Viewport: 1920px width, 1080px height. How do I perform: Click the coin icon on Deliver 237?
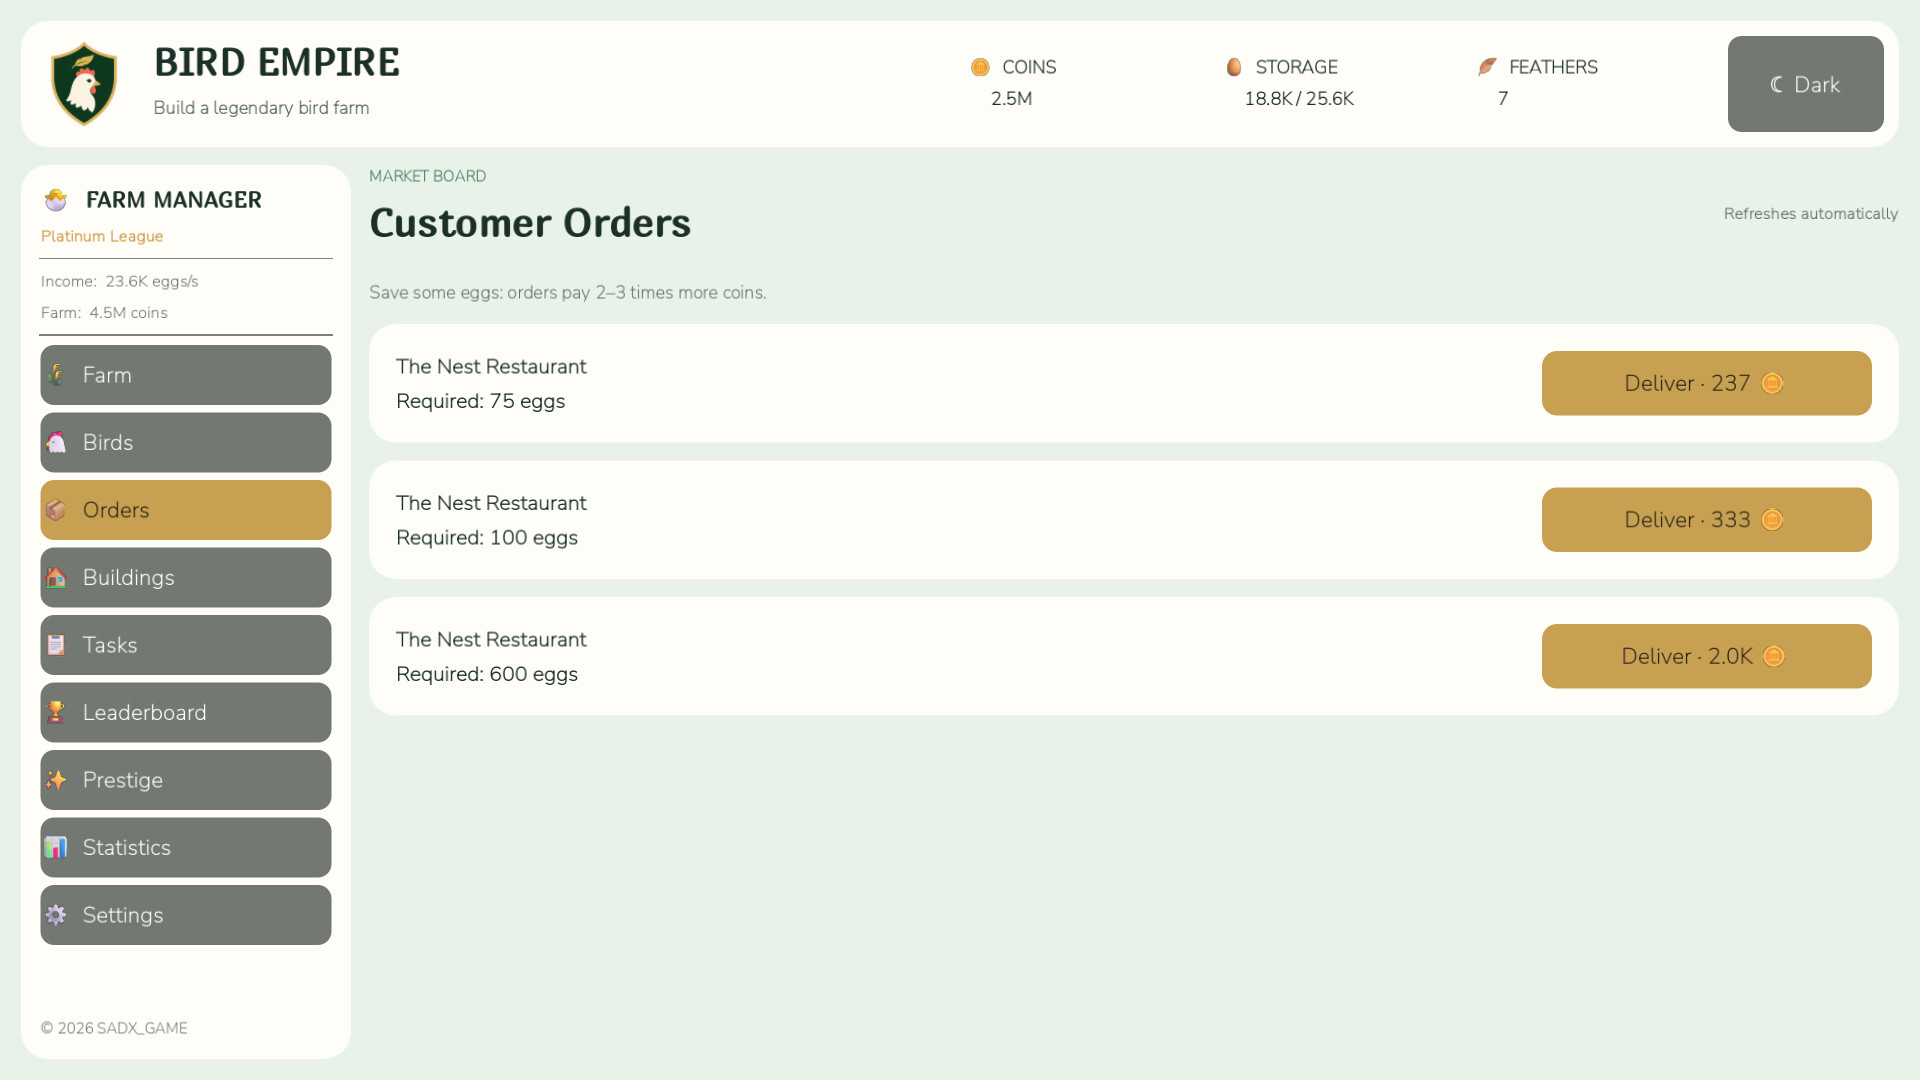(1772, 383)
